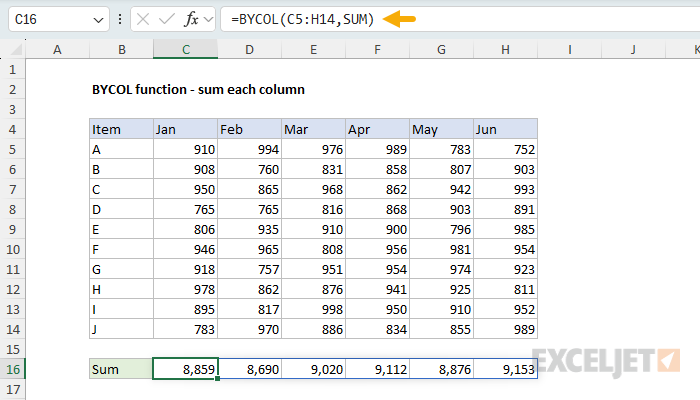Viewport: 700px width, 400px height.
Task: Select column D header
Action: pyautogui.click(x=250, y=50)
